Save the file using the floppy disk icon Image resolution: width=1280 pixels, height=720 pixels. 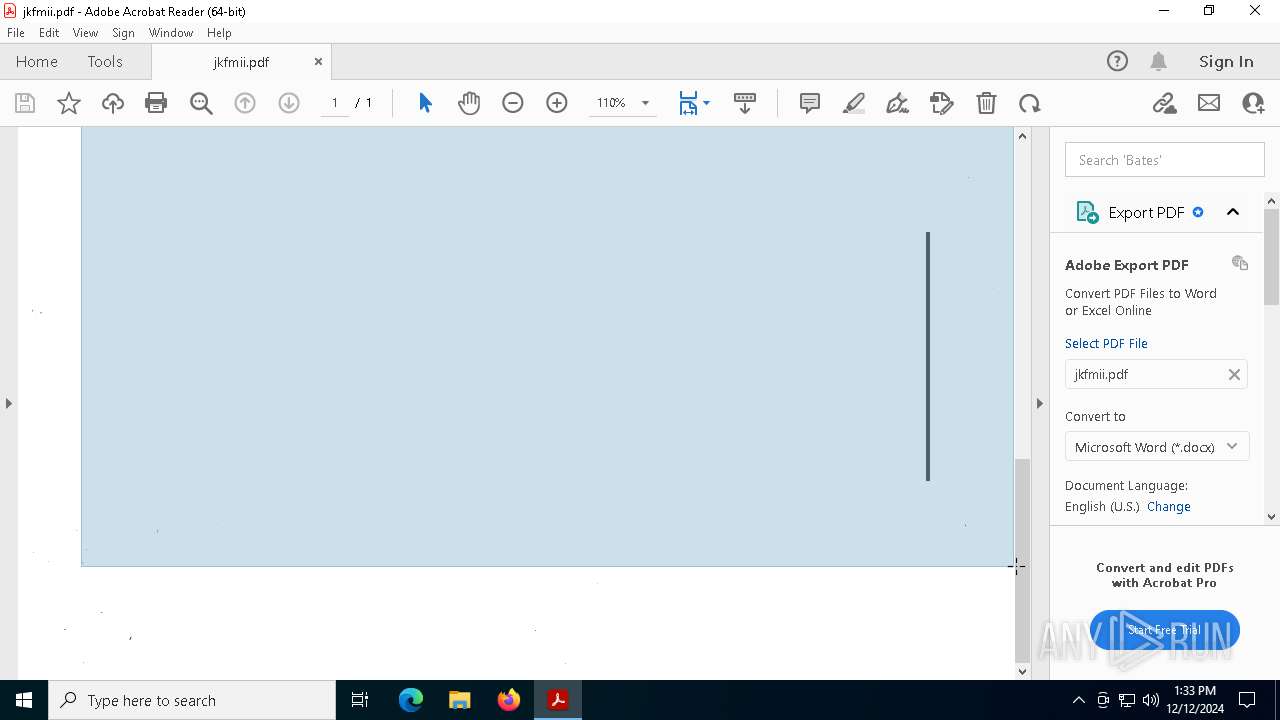(25, 103)
